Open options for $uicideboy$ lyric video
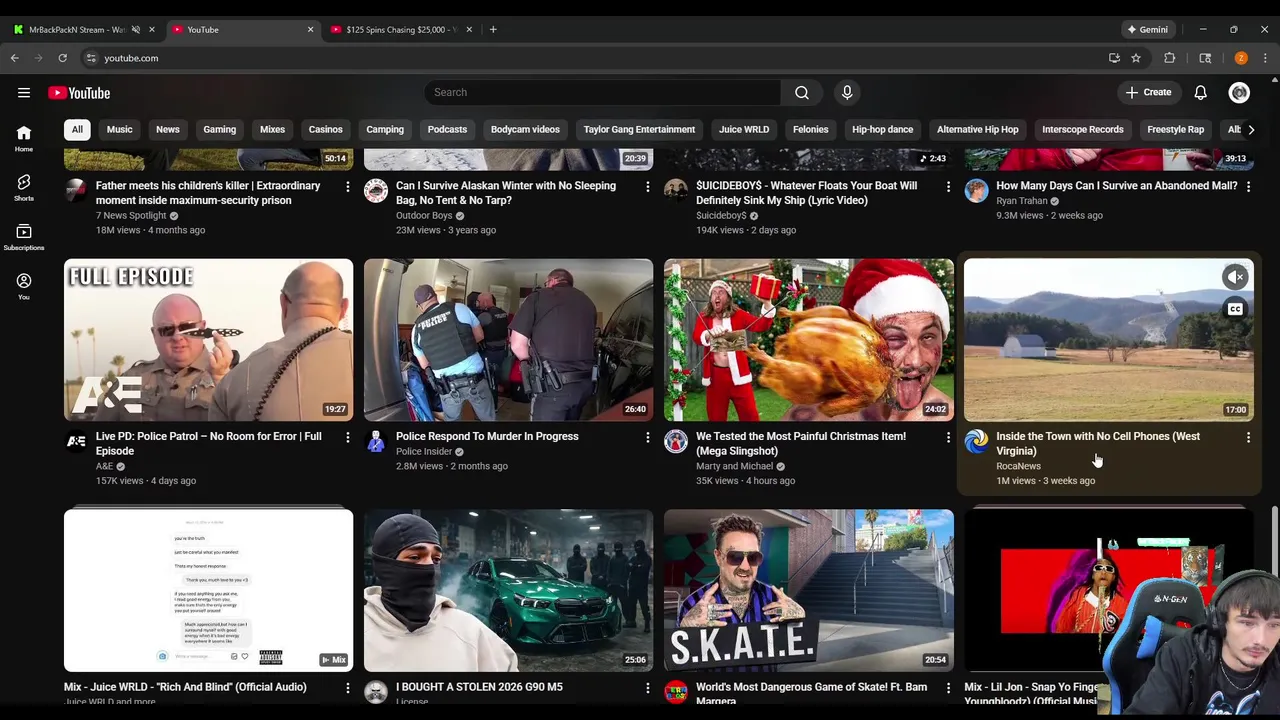This screenshot has height=720, width=1280. tap(948, 186)
